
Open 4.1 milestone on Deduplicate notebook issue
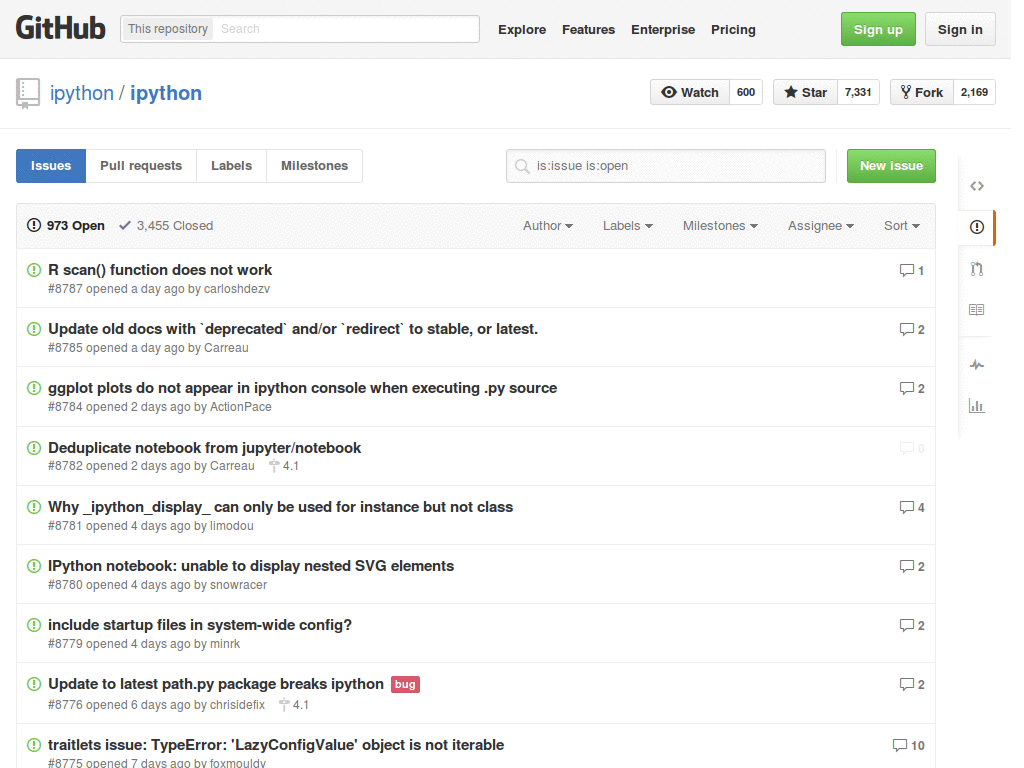[284, 466]
